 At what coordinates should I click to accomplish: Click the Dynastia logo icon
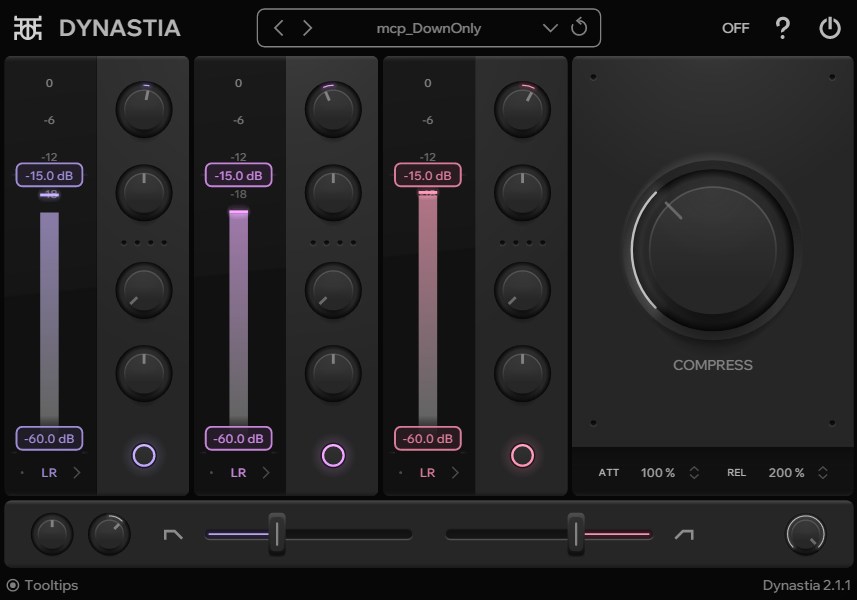click(x=28, y=28)
